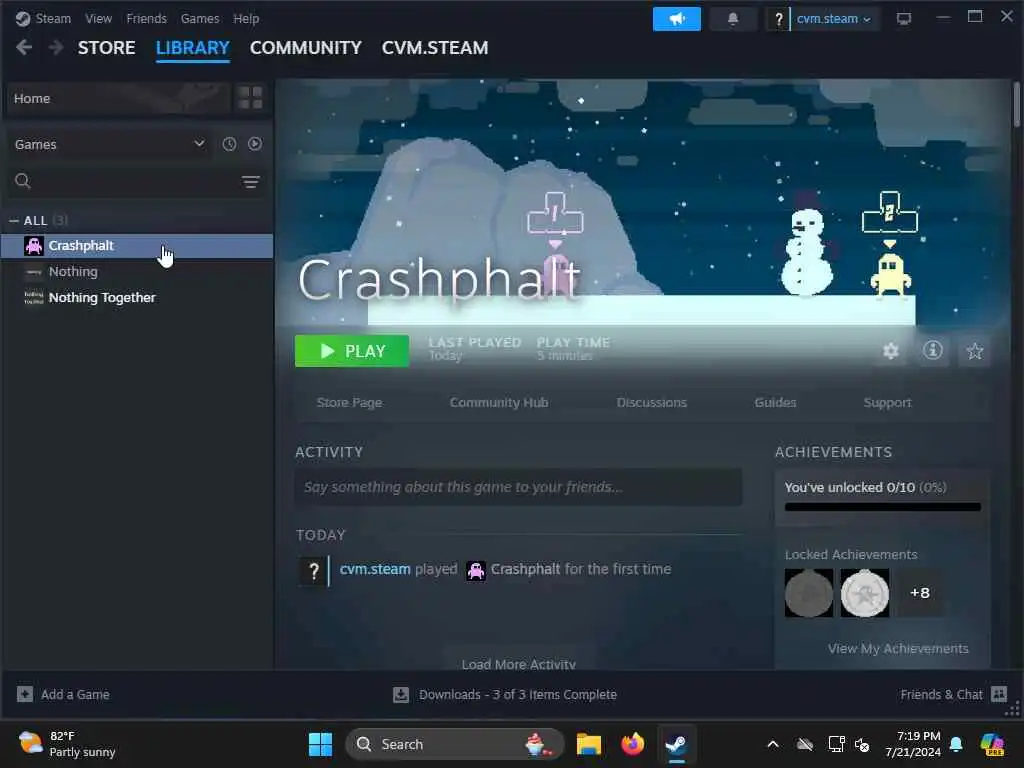Click the library search magnifier icon
Screen dimensions: 1024x768
(x=23, y=181)
